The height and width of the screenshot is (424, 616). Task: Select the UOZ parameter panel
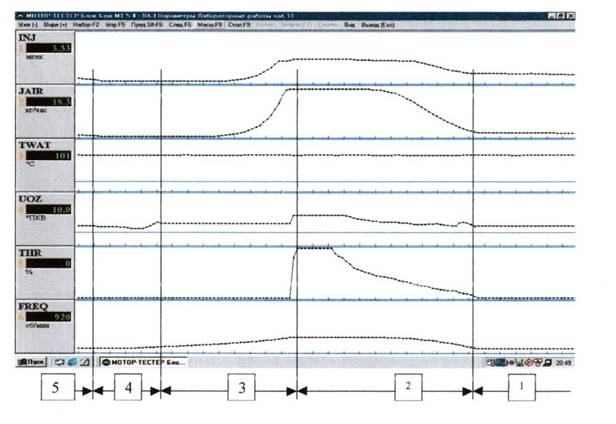(x=45, y=219)
